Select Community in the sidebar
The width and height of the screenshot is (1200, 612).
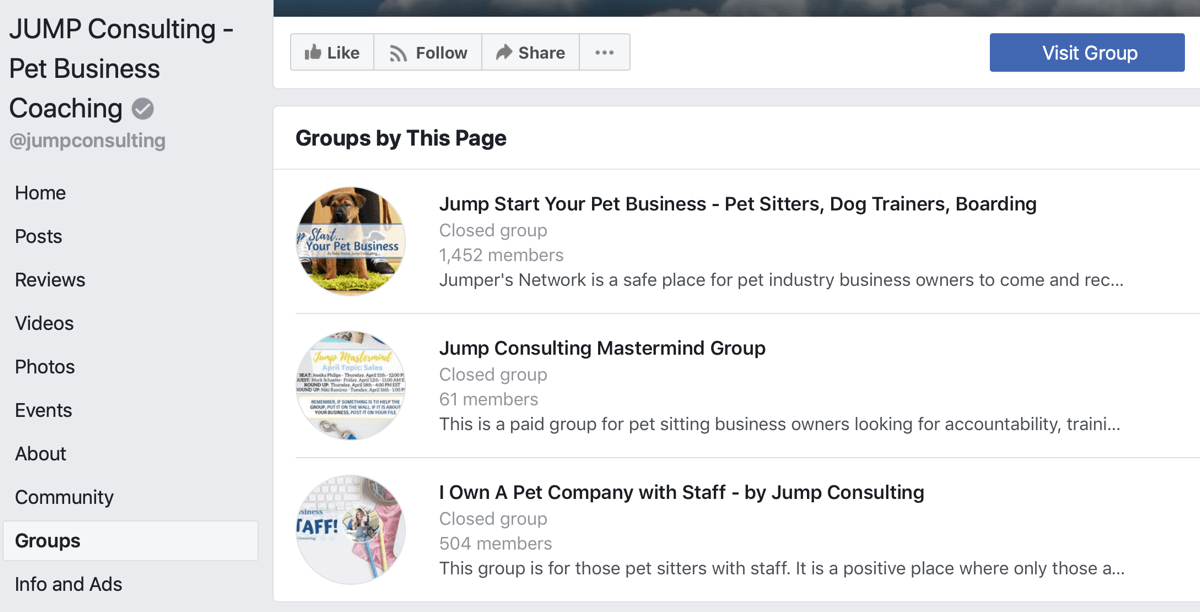click(64, 497)
